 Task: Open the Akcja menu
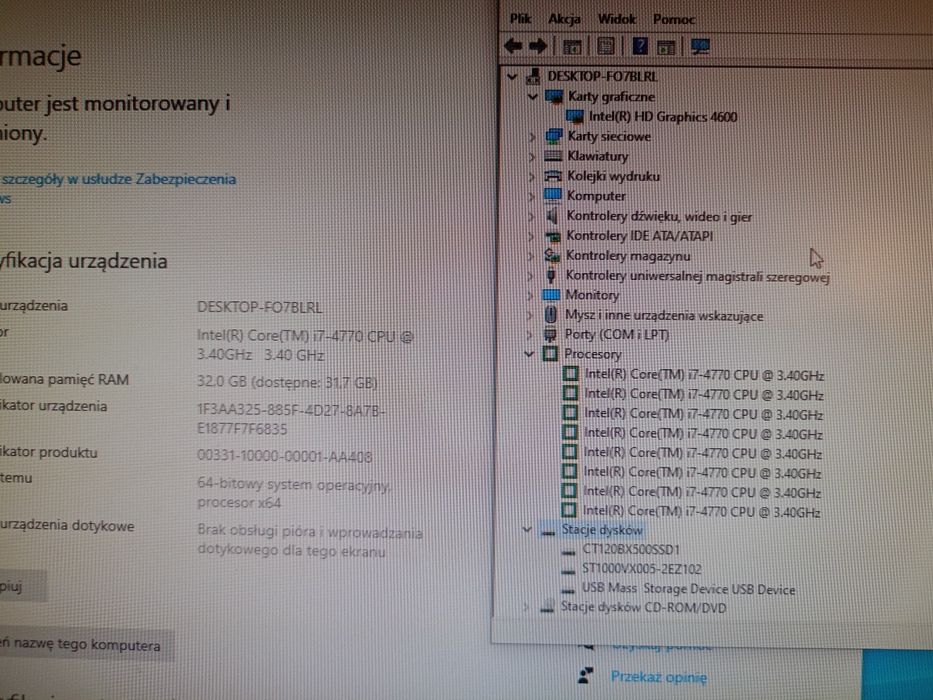[x=564, y=20]
